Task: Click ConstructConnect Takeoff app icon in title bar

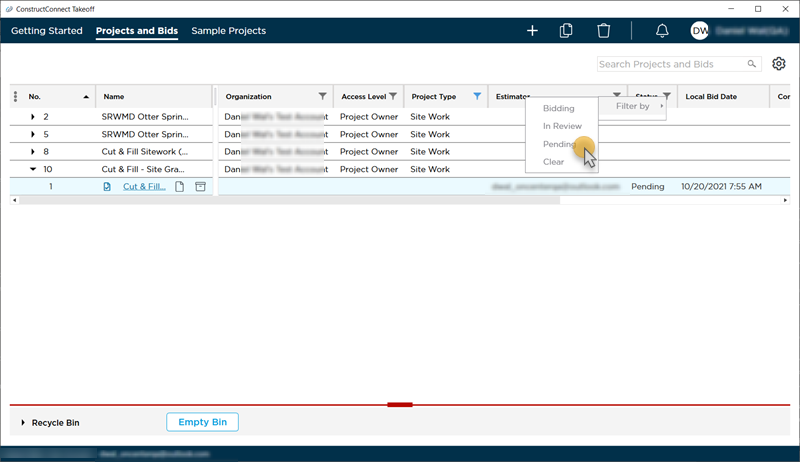Action: click(x=9, y=9)
